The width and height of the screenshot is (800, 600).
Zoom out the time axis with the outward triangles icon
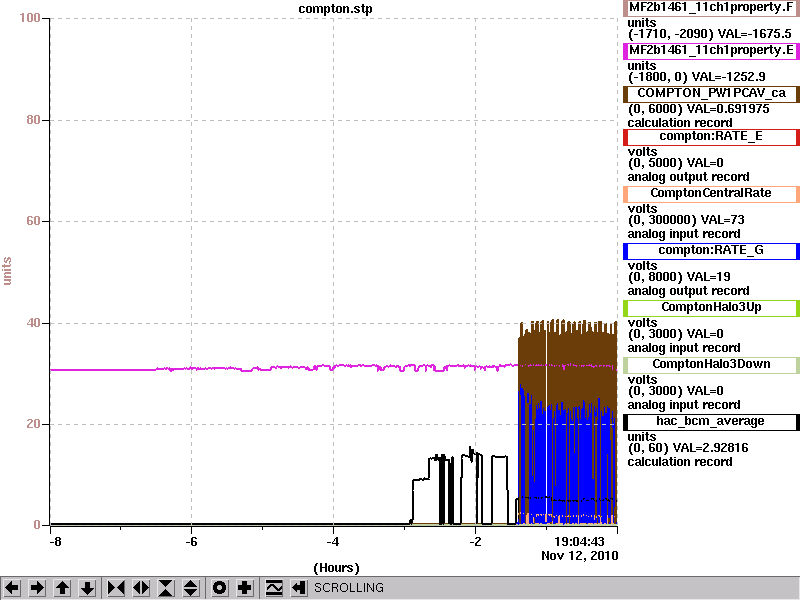pos(141,588)
